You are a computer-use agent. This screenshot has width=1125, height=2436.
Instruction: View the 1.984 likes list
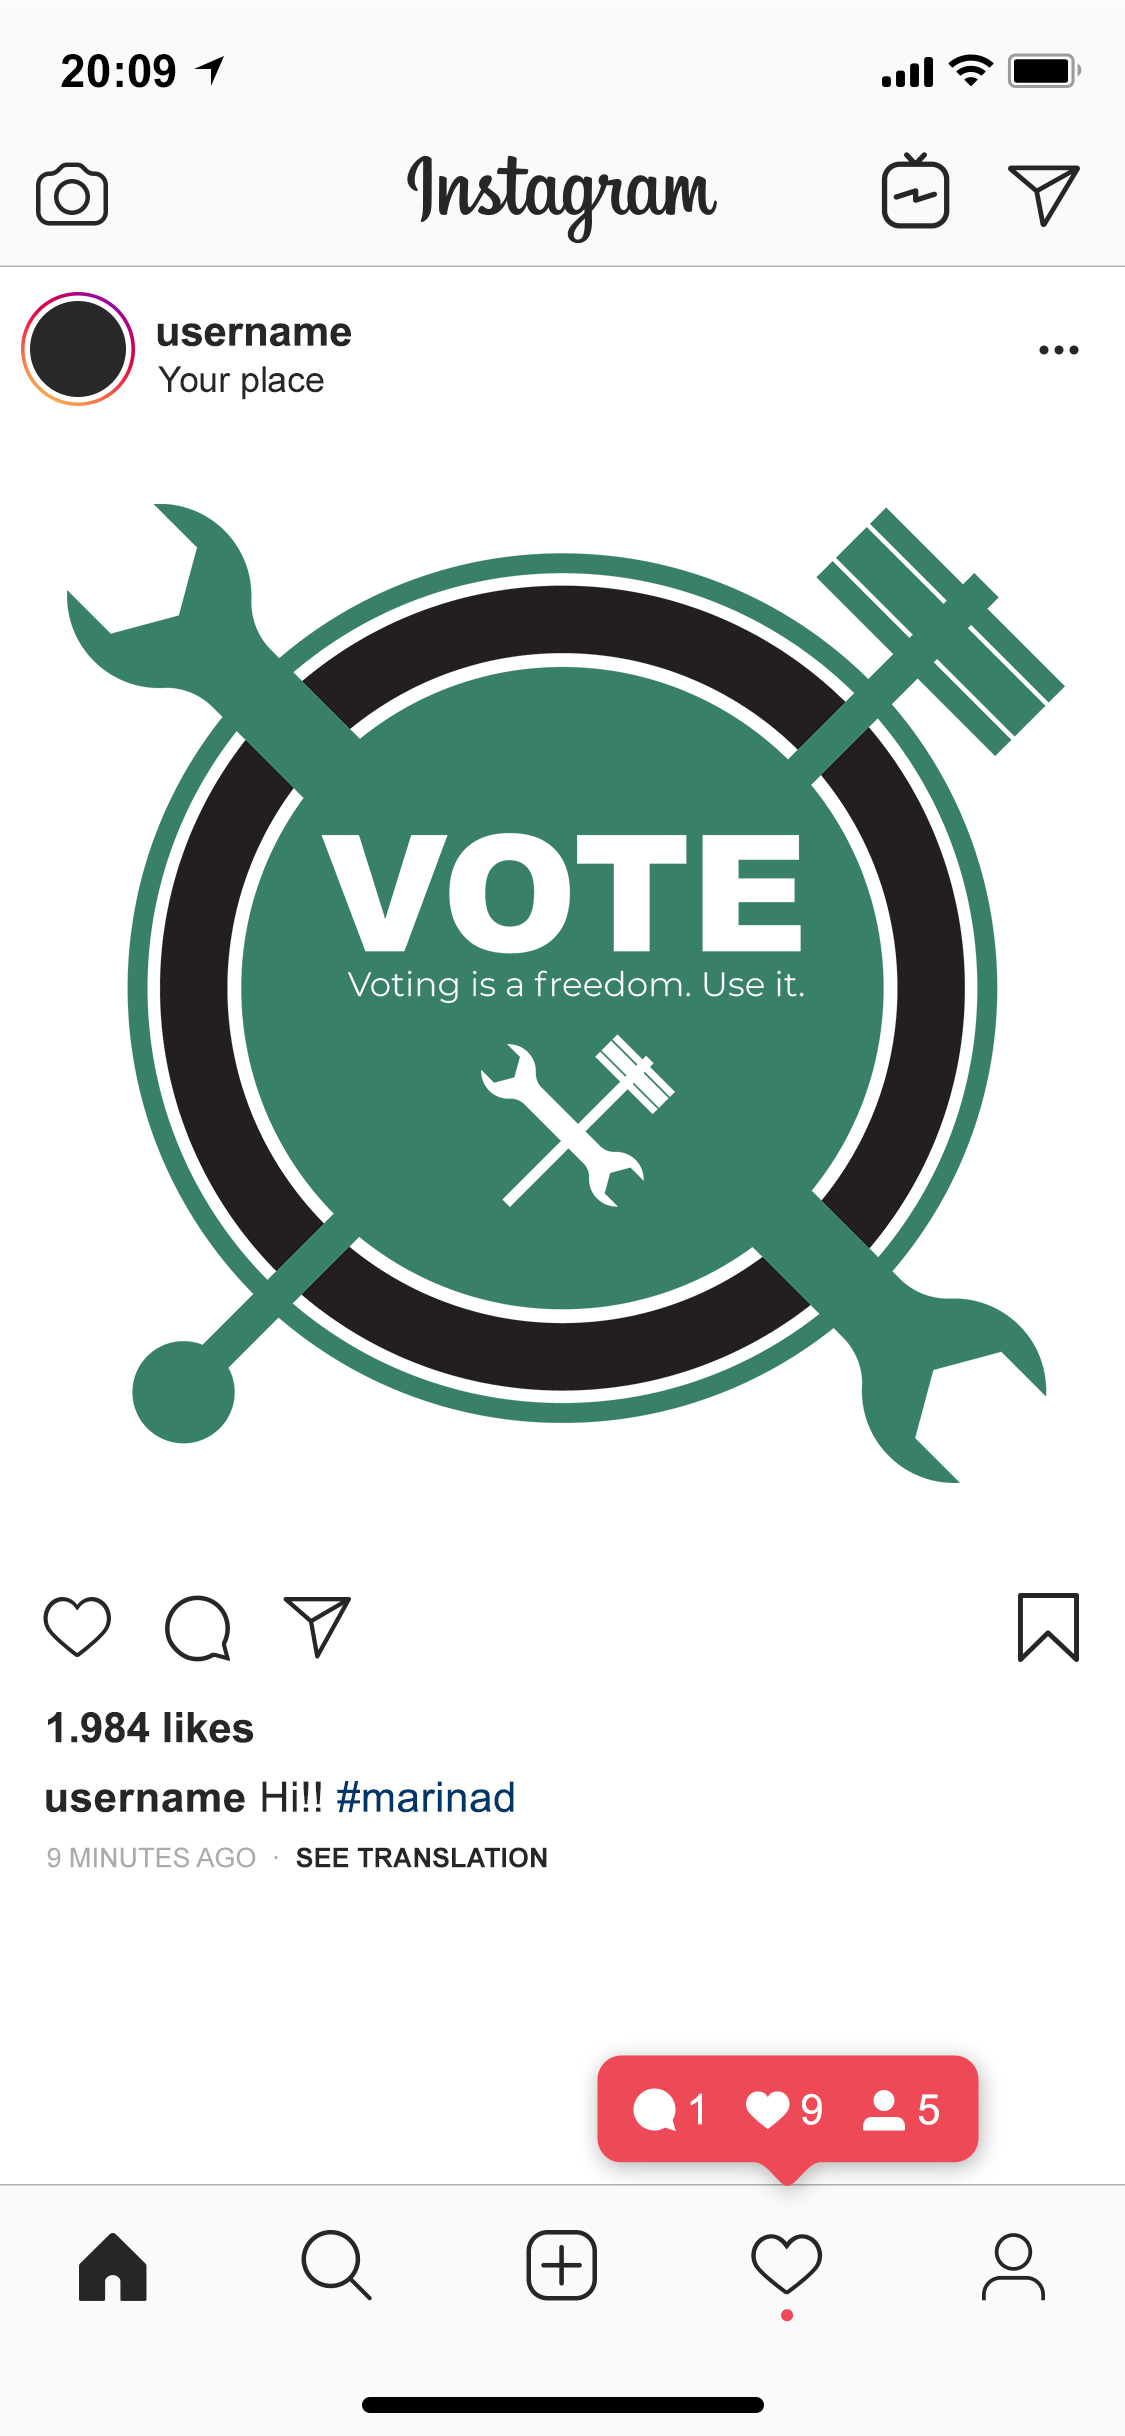pyautogui.click(x=150, y=1728)
